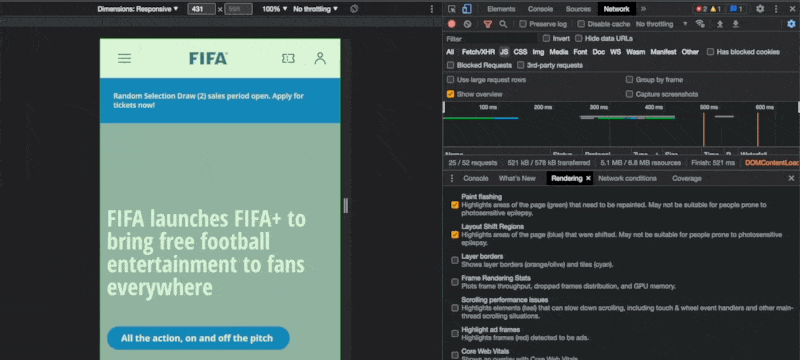
Task: Click the FIFA logo
Action: (x=208, y=59)
